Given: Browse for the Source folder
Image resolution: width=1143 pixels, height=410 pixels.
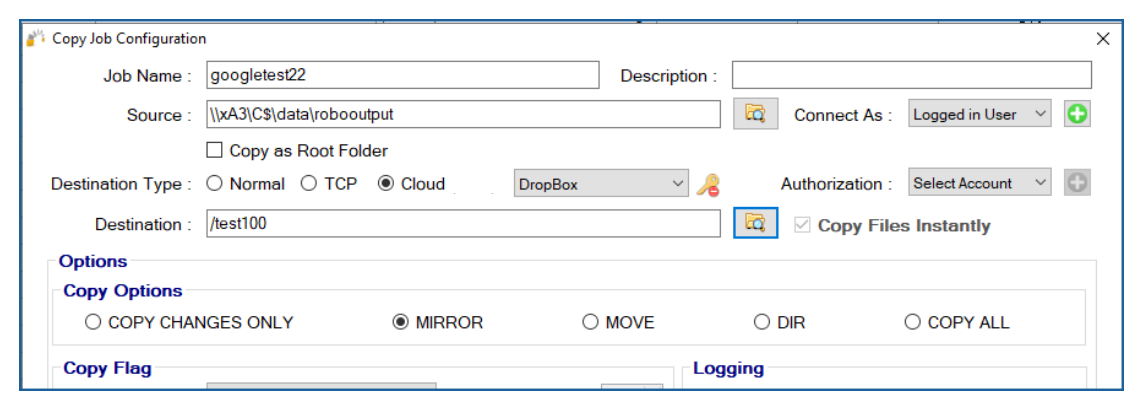Looking at the screenshot, I should pos(755,113).
